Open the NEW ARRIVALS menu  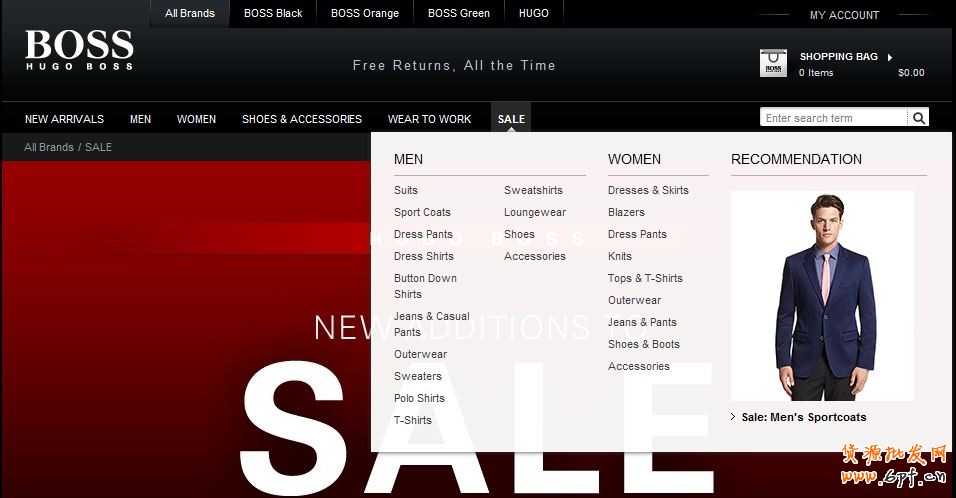pos(64,119)
